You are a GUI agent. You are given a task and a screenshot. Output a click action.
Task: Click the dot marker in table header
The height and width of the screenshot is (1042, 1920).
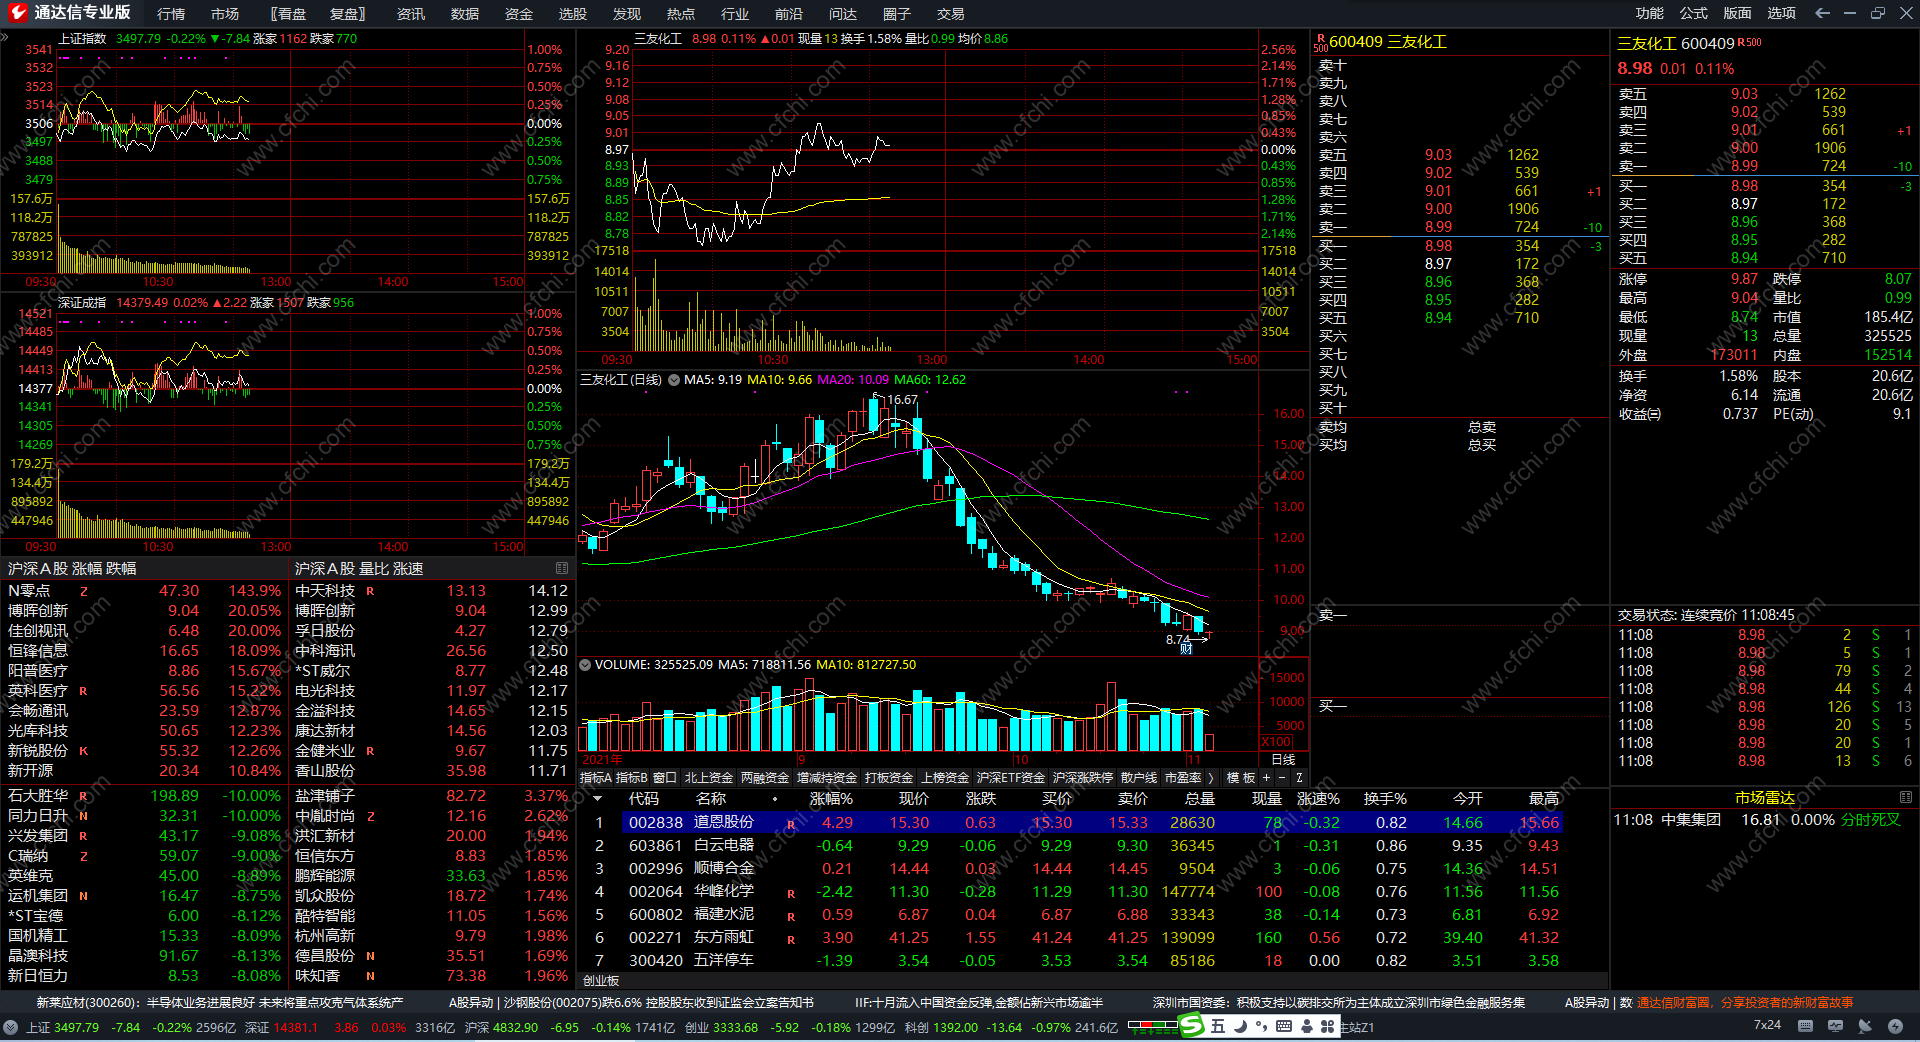coord(775,799)
